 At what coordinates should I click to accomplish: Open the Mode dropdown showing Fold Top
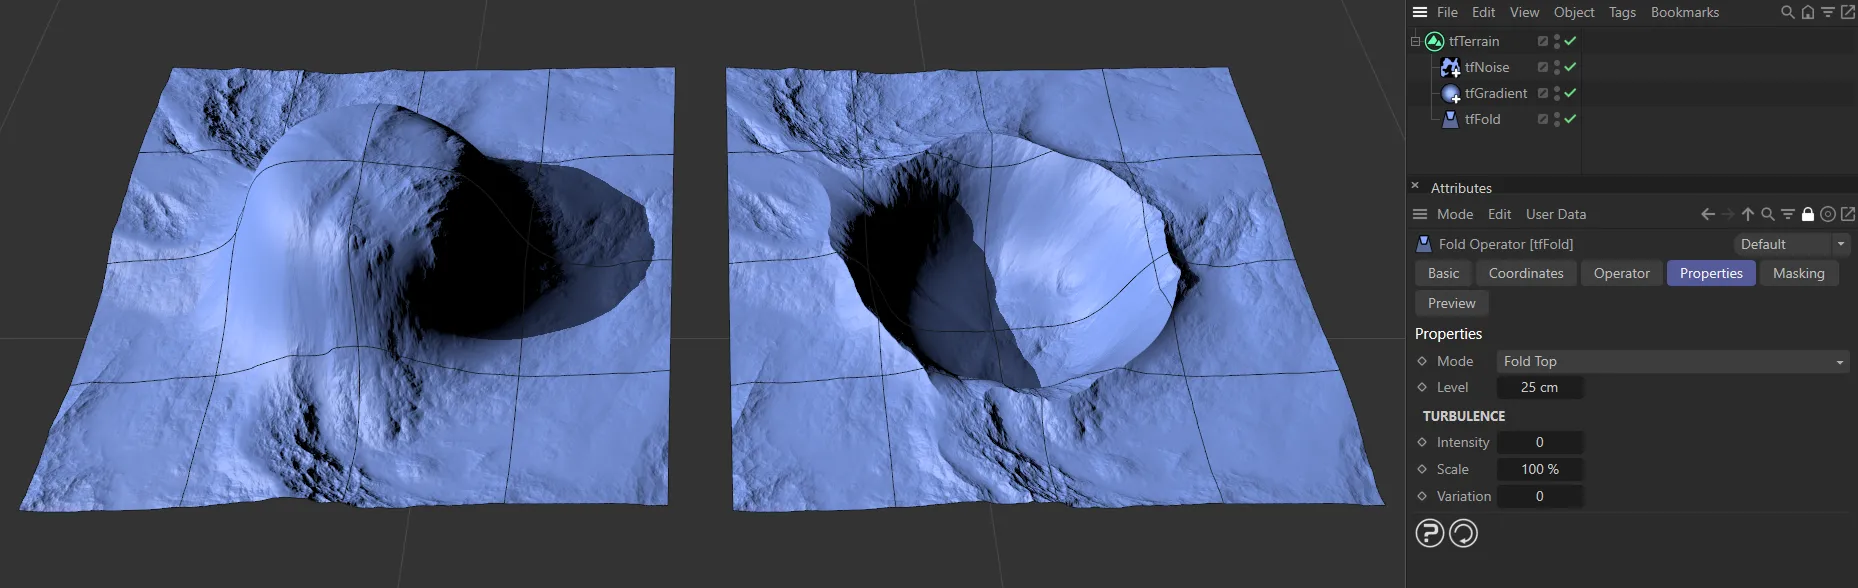(x=1672, y=361)
